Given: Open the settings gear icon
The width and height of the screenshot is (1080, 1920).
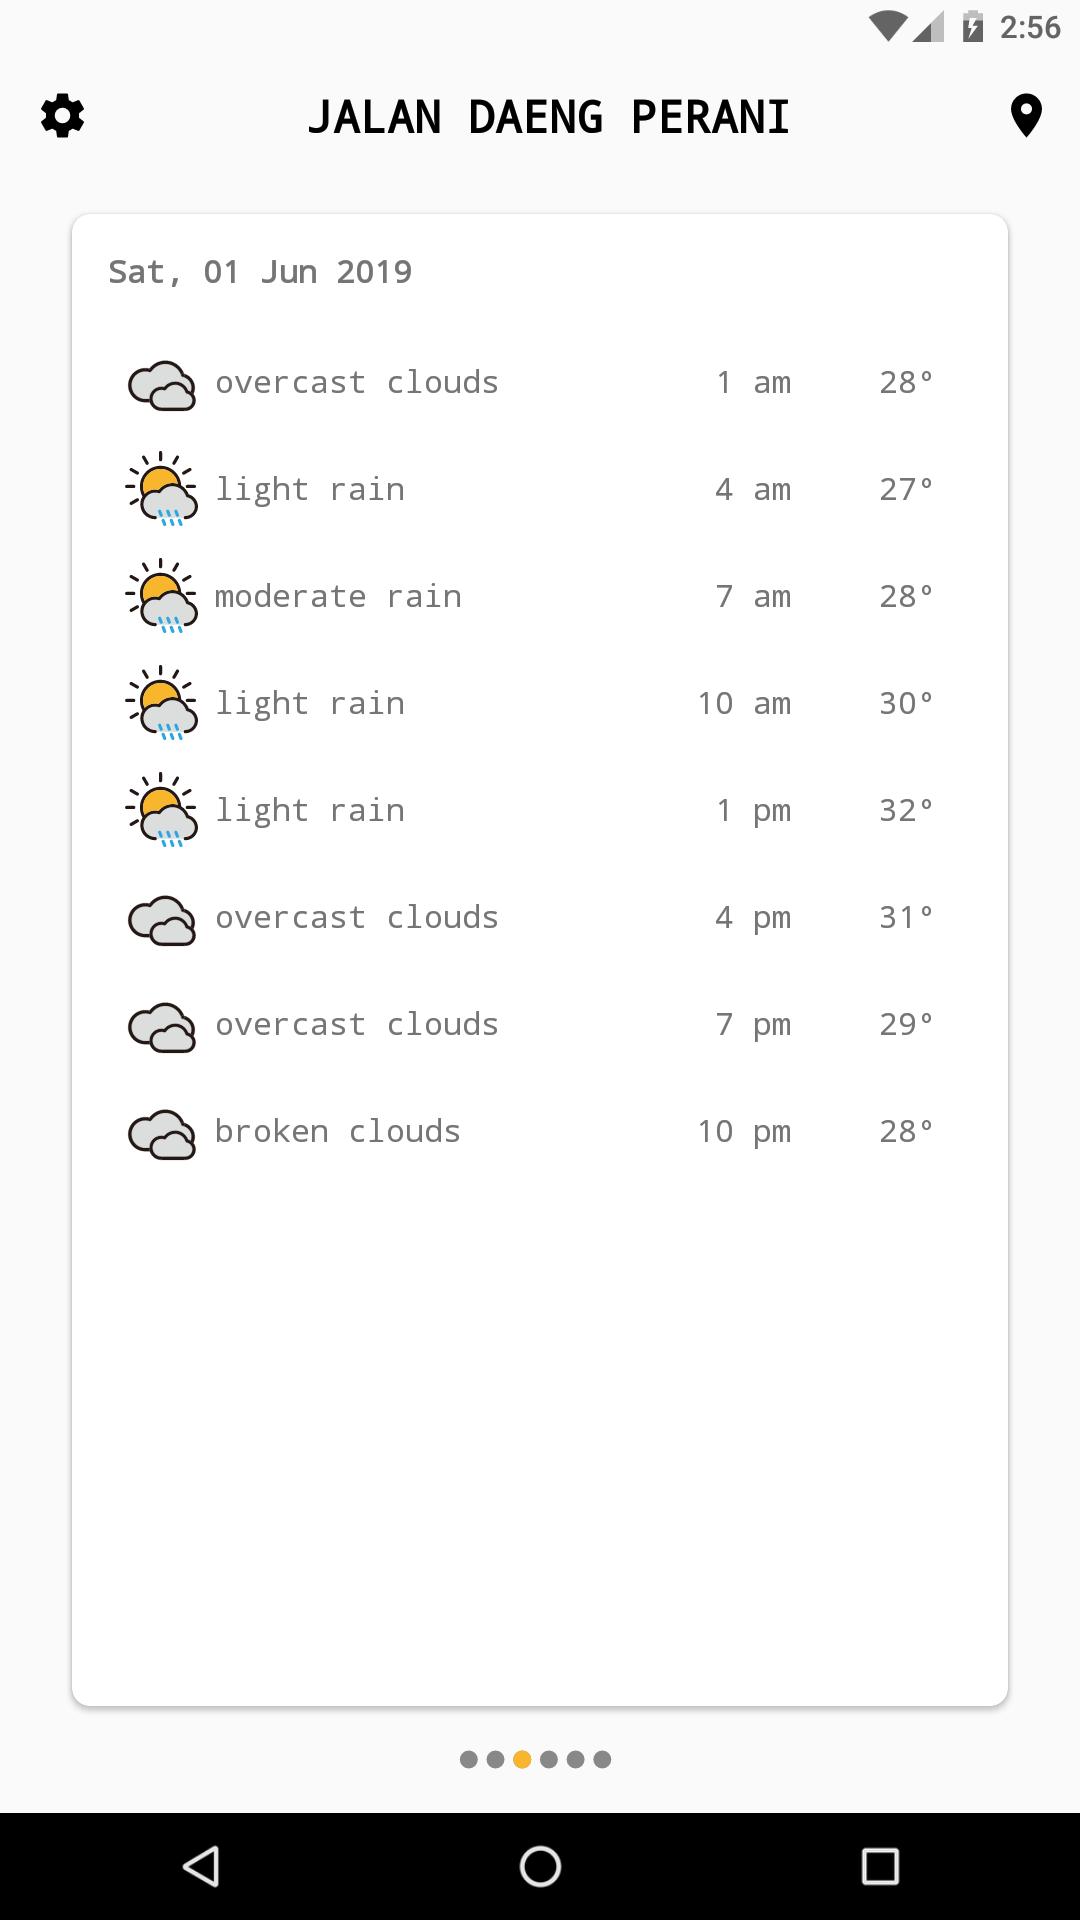Looking at the screenshot, I should pos(62,115).
